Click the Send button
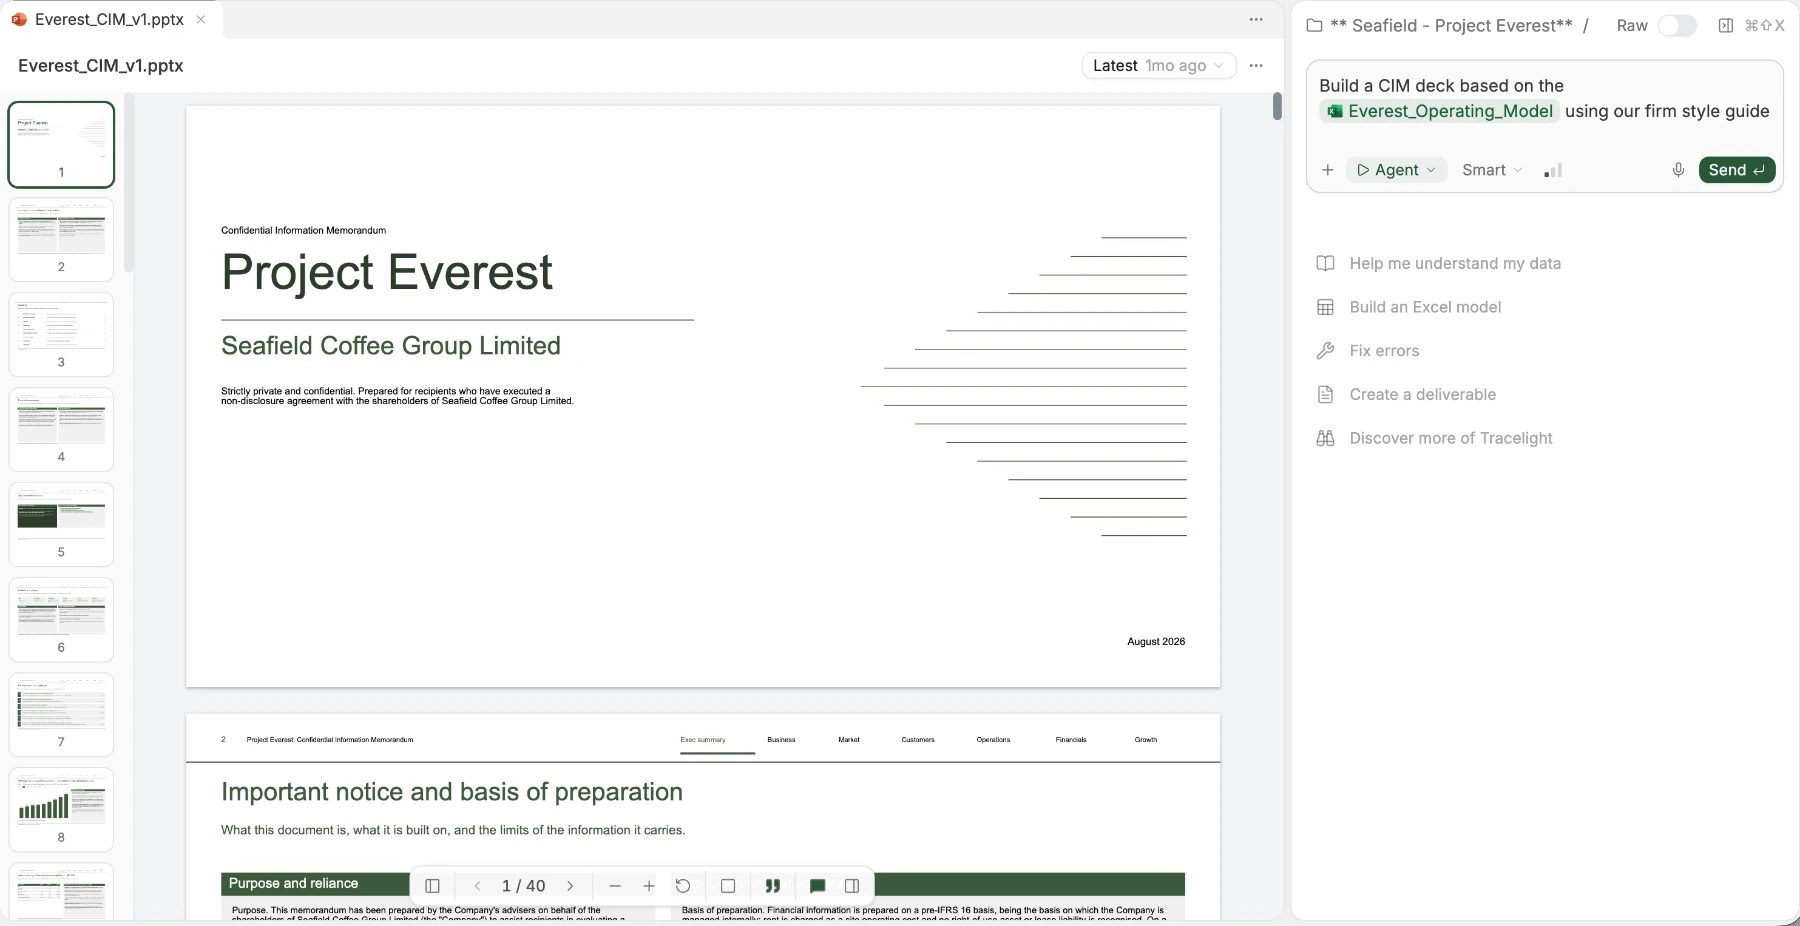 click(x=1737, y=170)
